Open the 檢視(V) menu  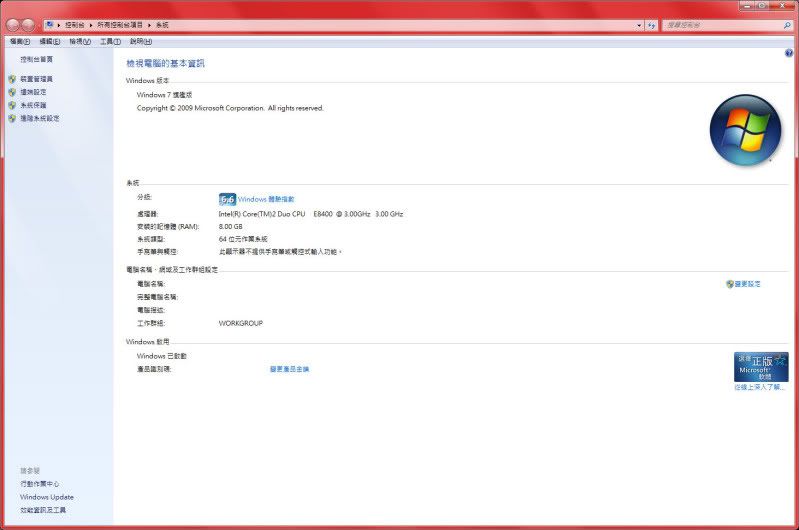point(80,41)
